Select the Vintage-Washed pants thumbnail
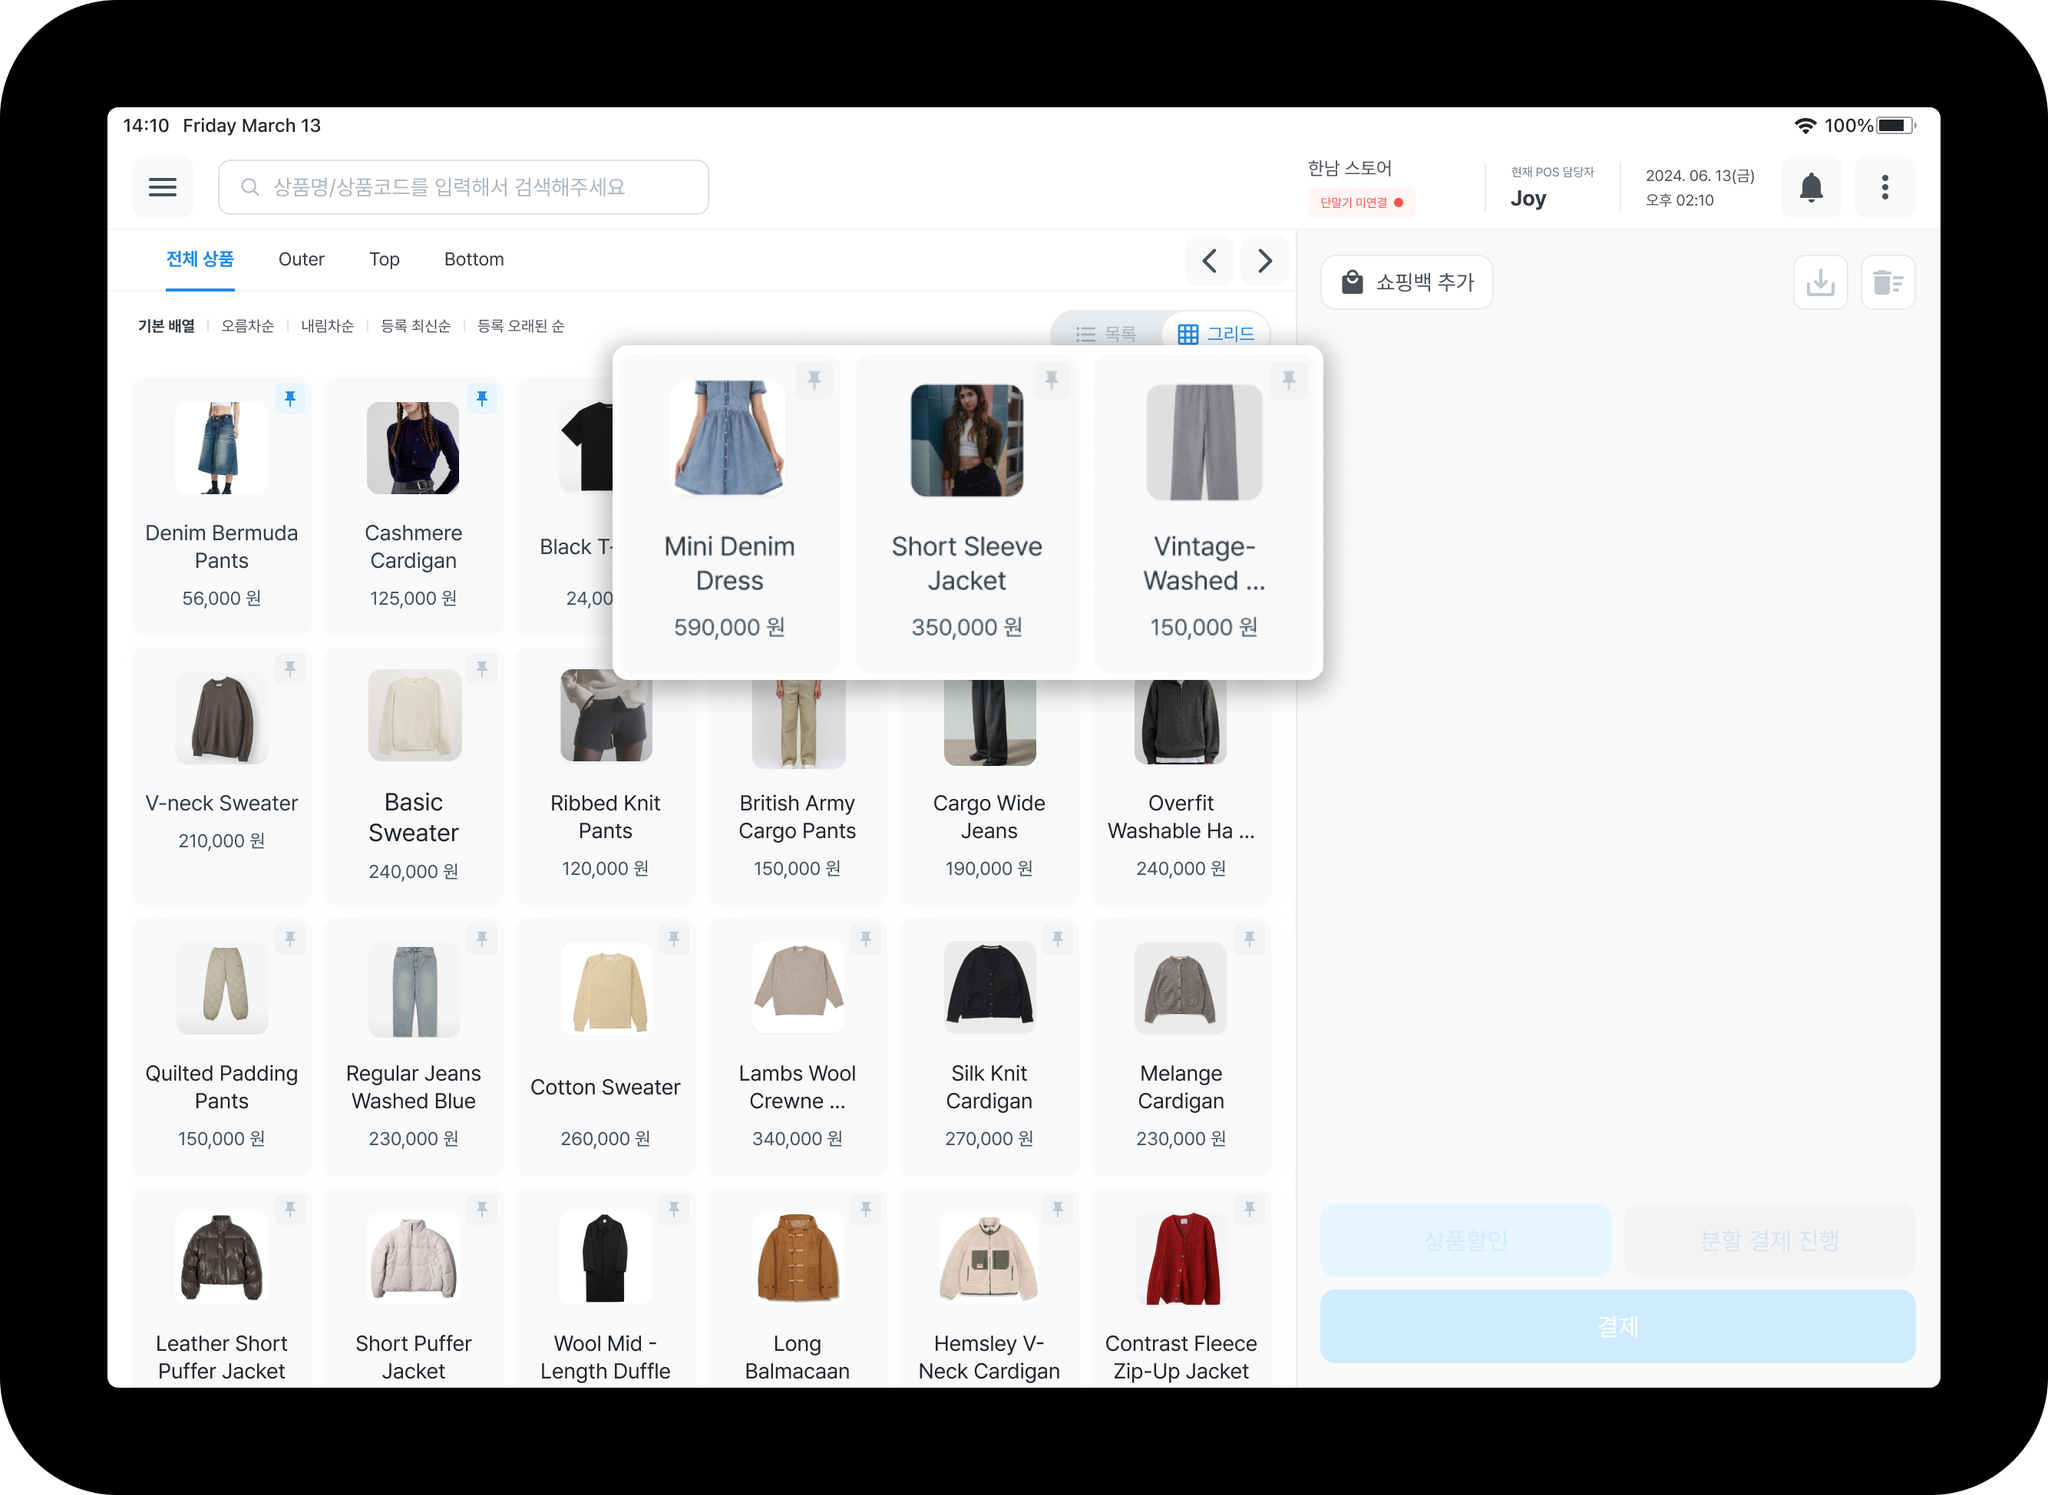The width and height of the screenshot is (2048, 1495). point(1204,442)
